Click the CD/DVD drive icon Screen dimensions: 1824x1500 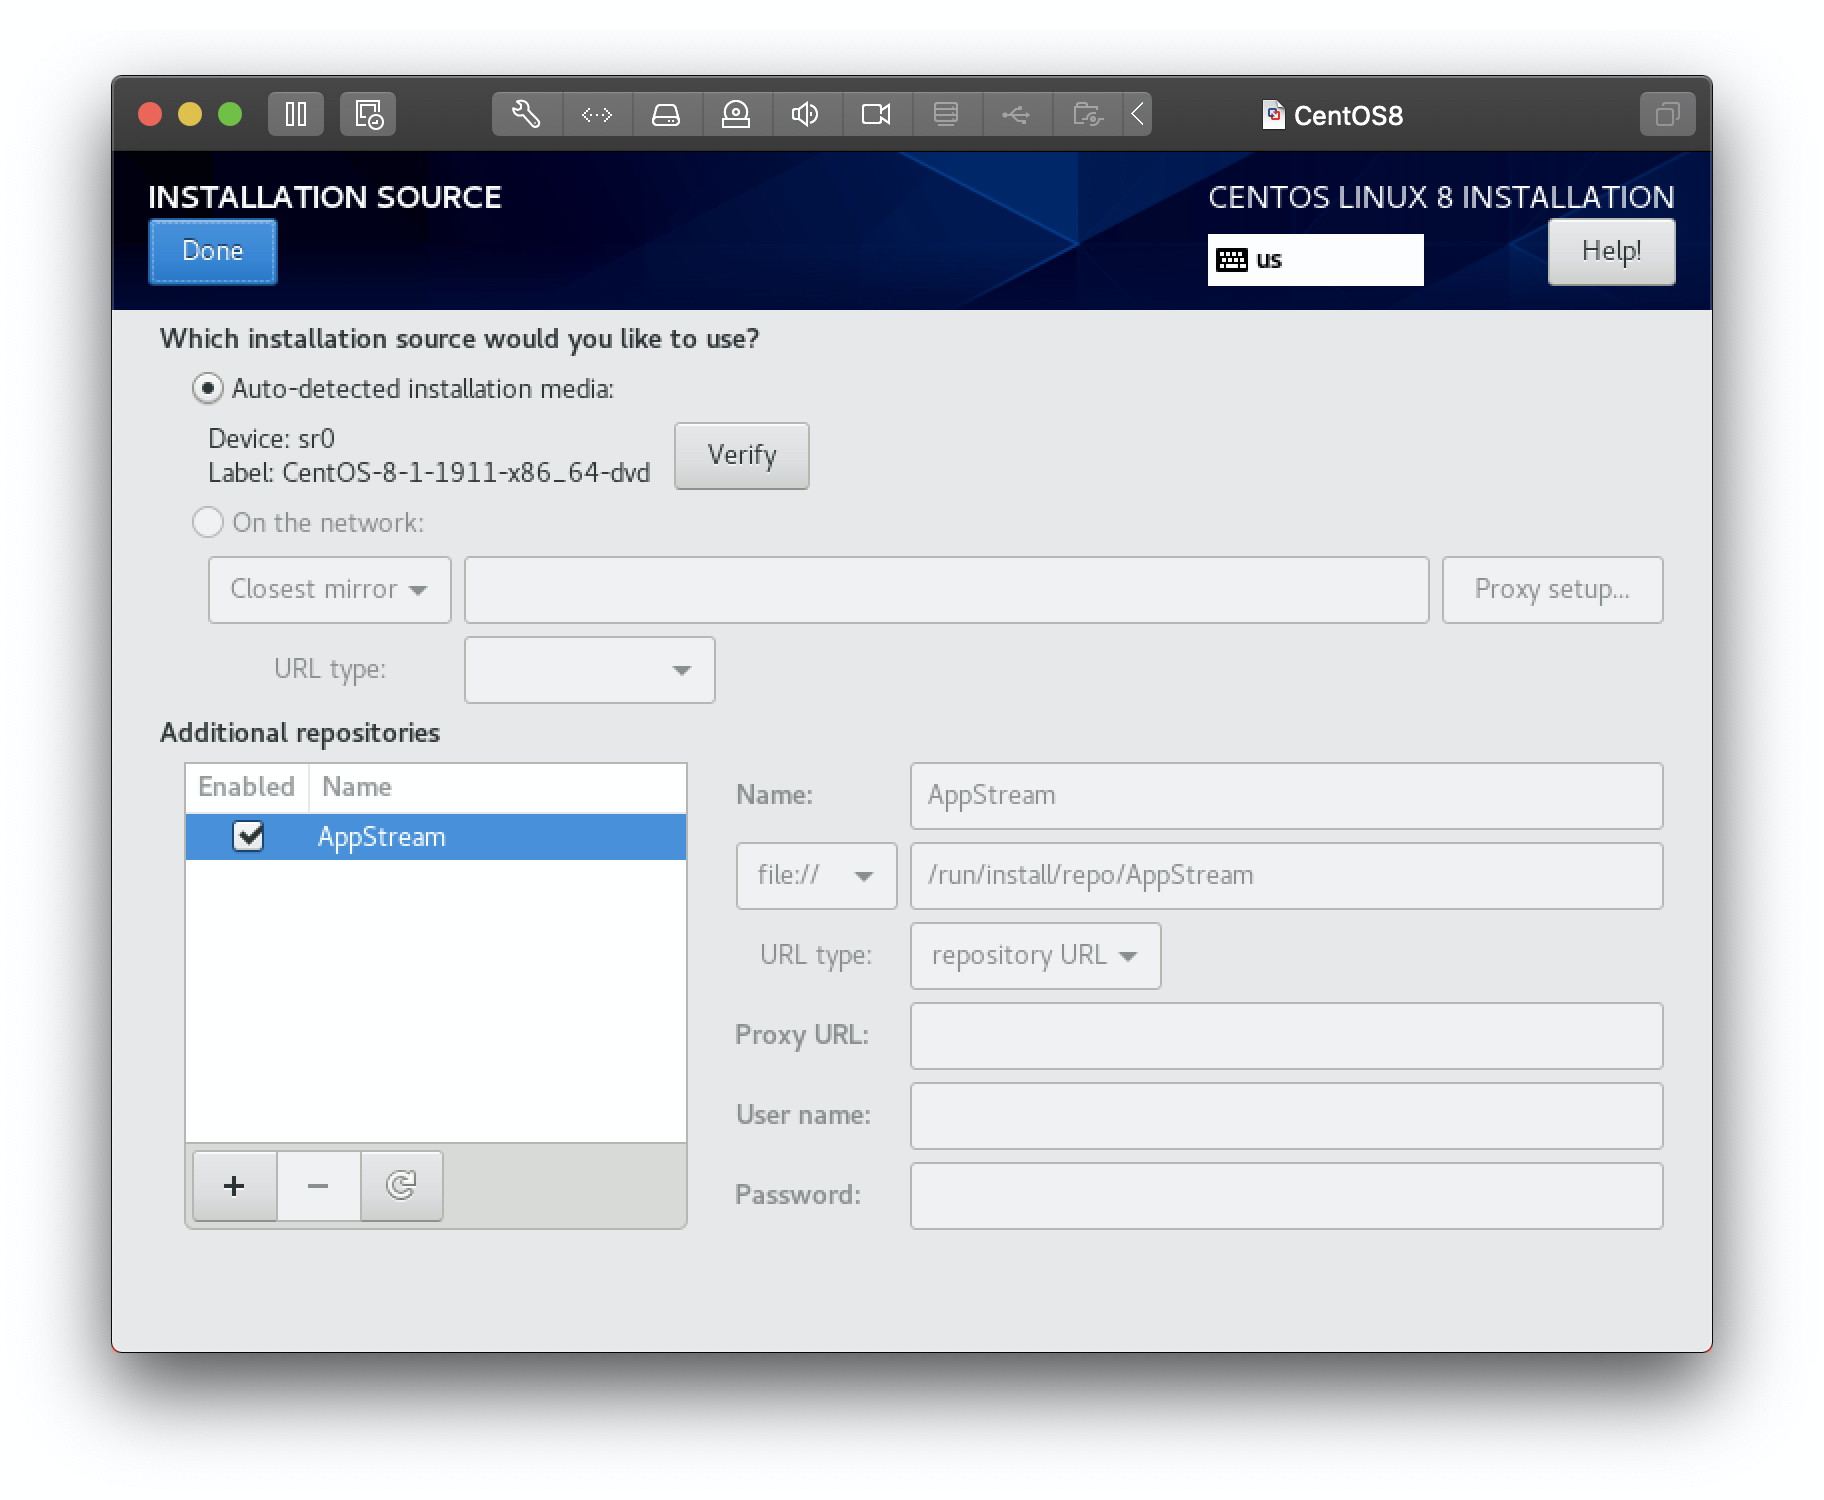coord(736,114)
